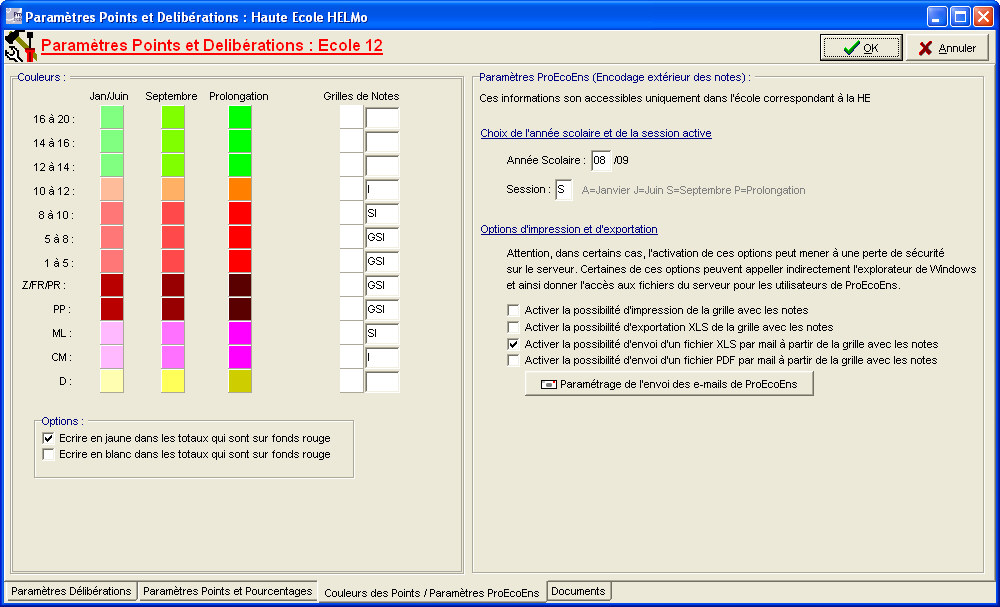
Task: Click the Prolongation magenta swatch for CM
Action: tap(240, 357)
